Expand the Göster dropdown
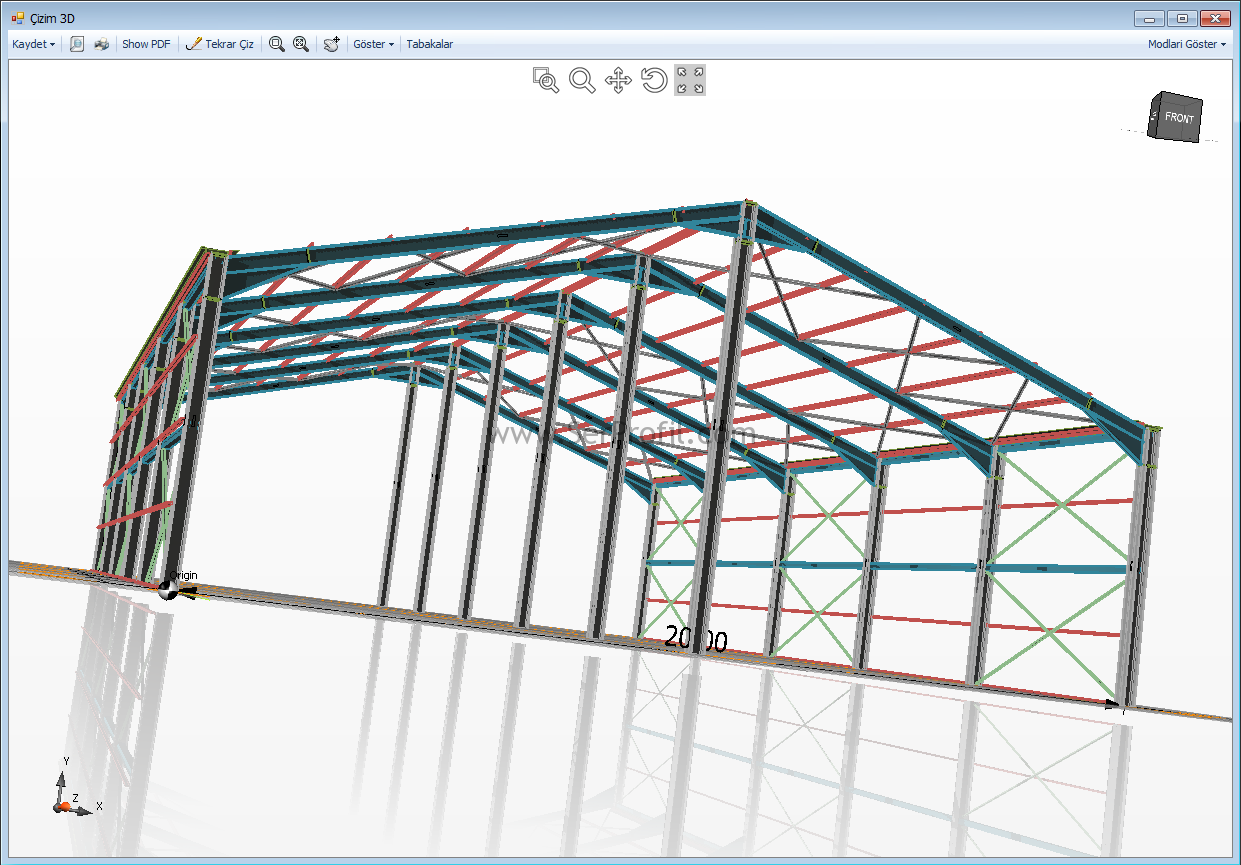Viewport: 1241px width, 865px height. tap(374, 44)
